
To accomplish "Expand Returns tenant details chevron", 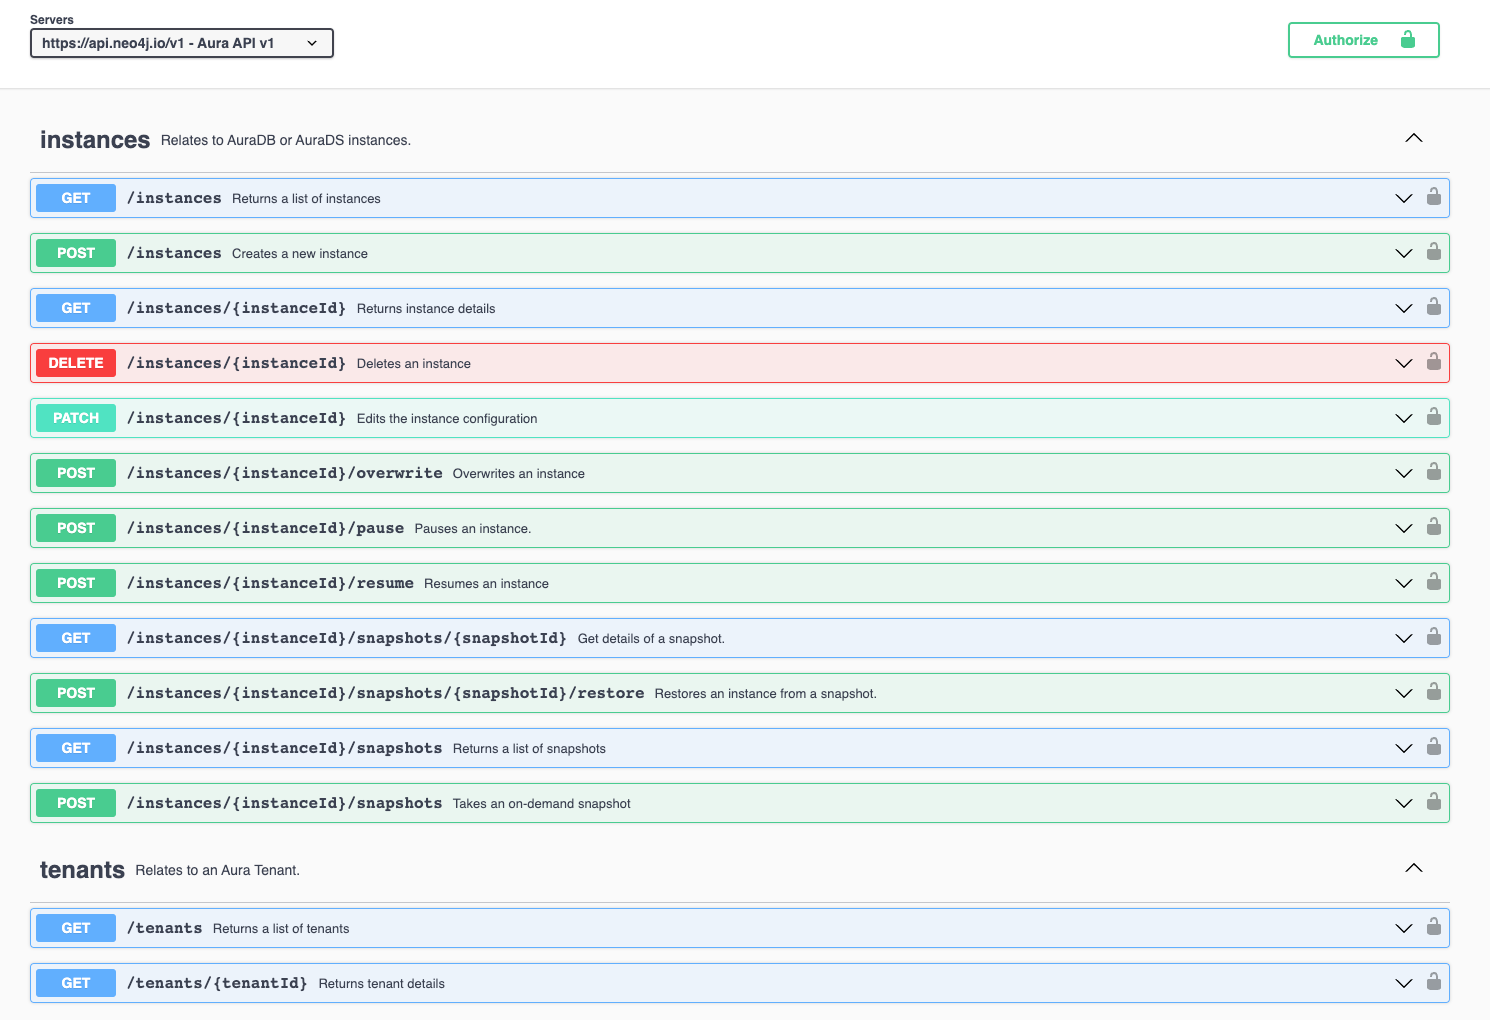I will click(1403, 983).
